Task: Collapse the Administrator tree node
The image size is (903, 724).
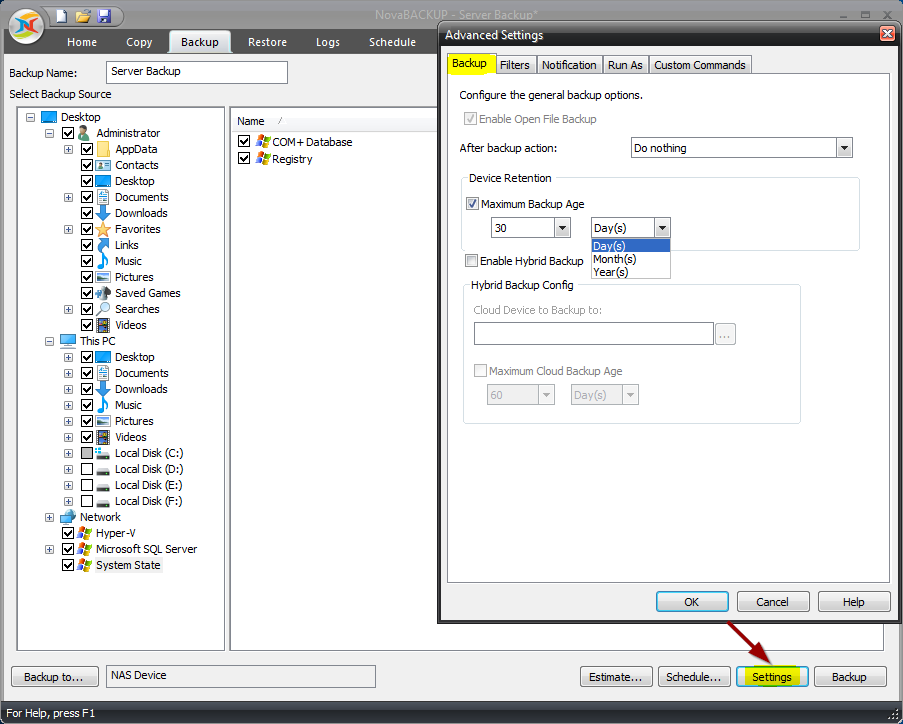Action: click(x=50, y=133)
